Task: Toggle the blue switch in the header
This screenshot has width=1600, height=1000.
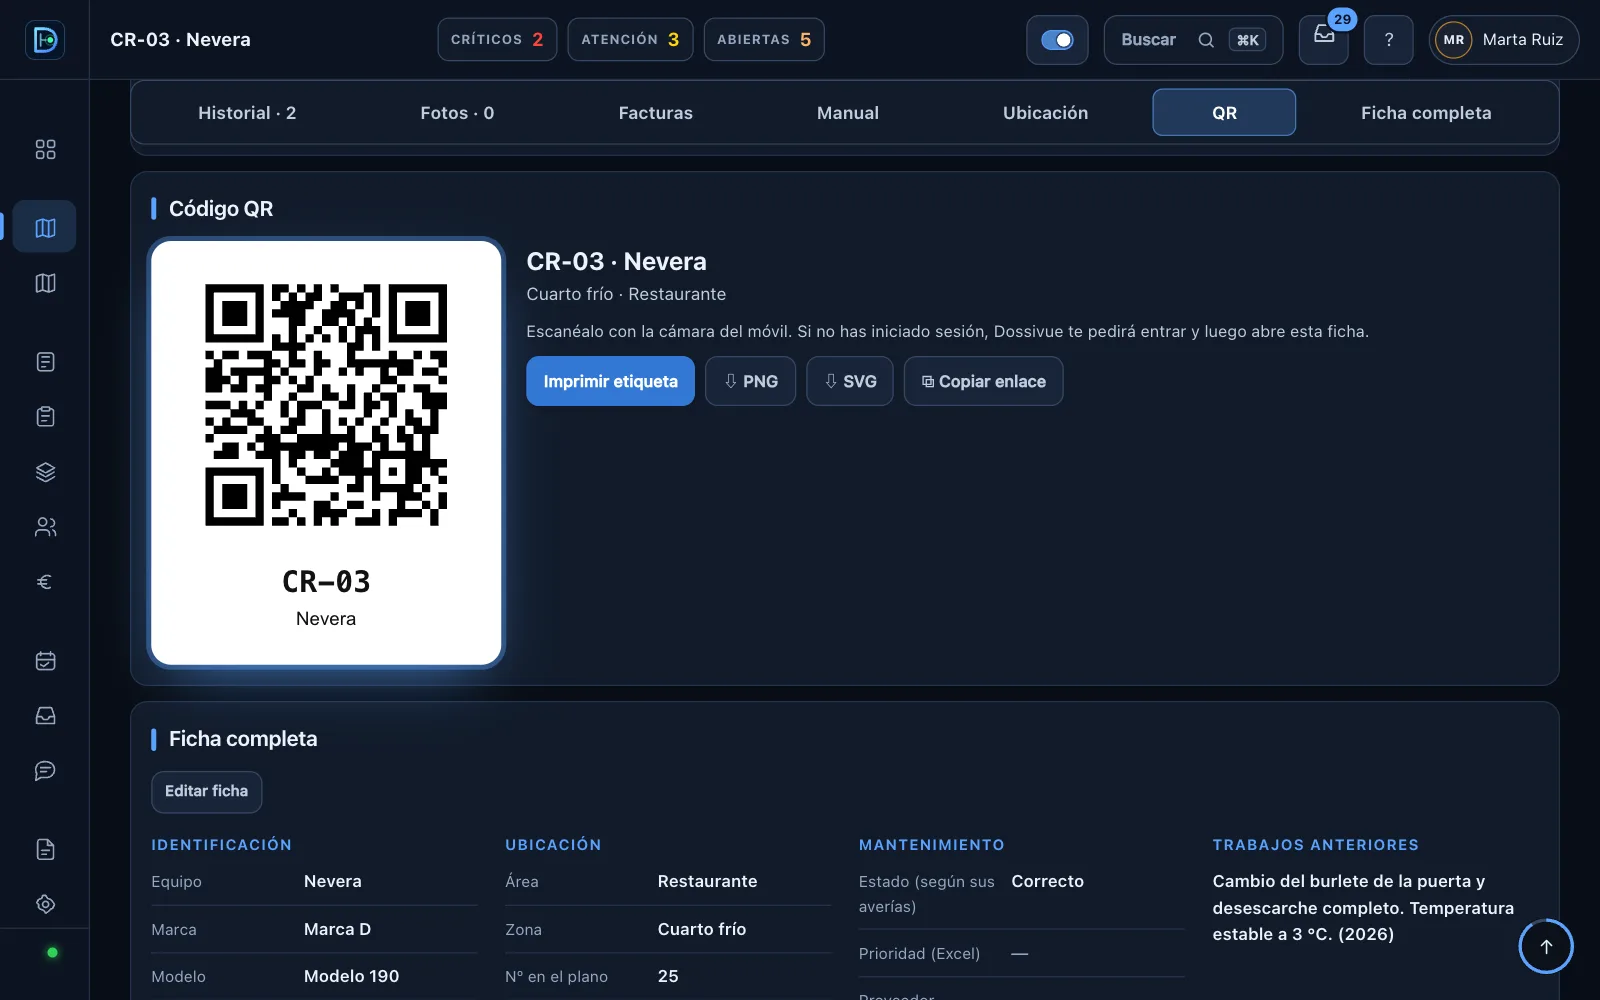Action: pos(1057,40)
